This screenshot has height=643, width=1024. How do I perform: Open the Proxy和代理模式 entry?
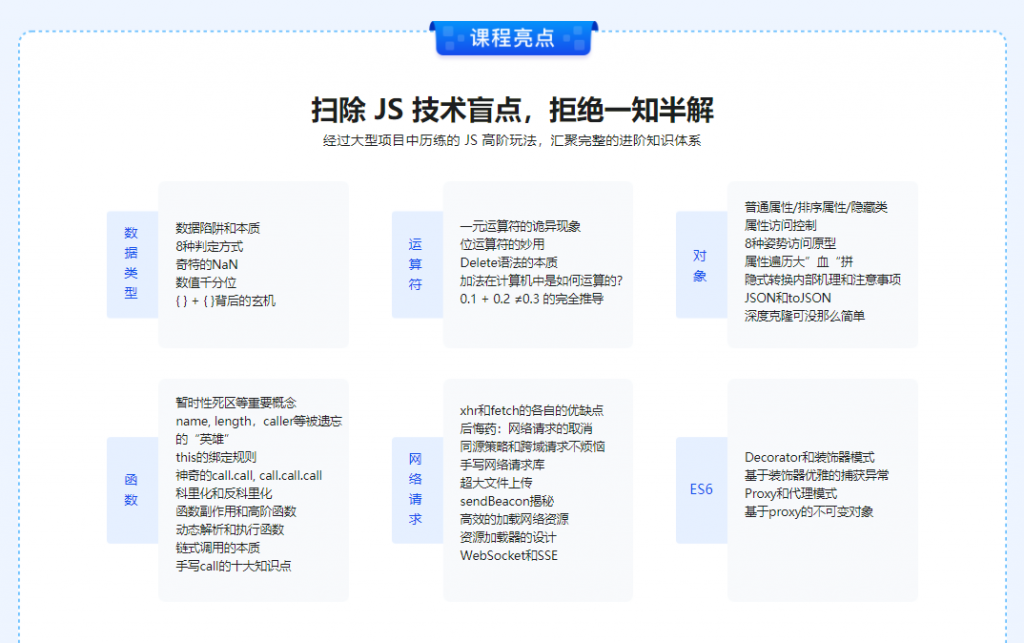coord(790,494)
